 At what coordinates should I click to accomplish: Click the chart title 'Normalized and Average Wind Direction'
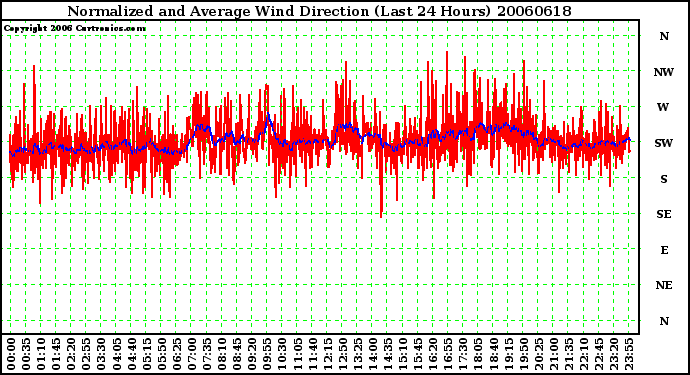218,11
